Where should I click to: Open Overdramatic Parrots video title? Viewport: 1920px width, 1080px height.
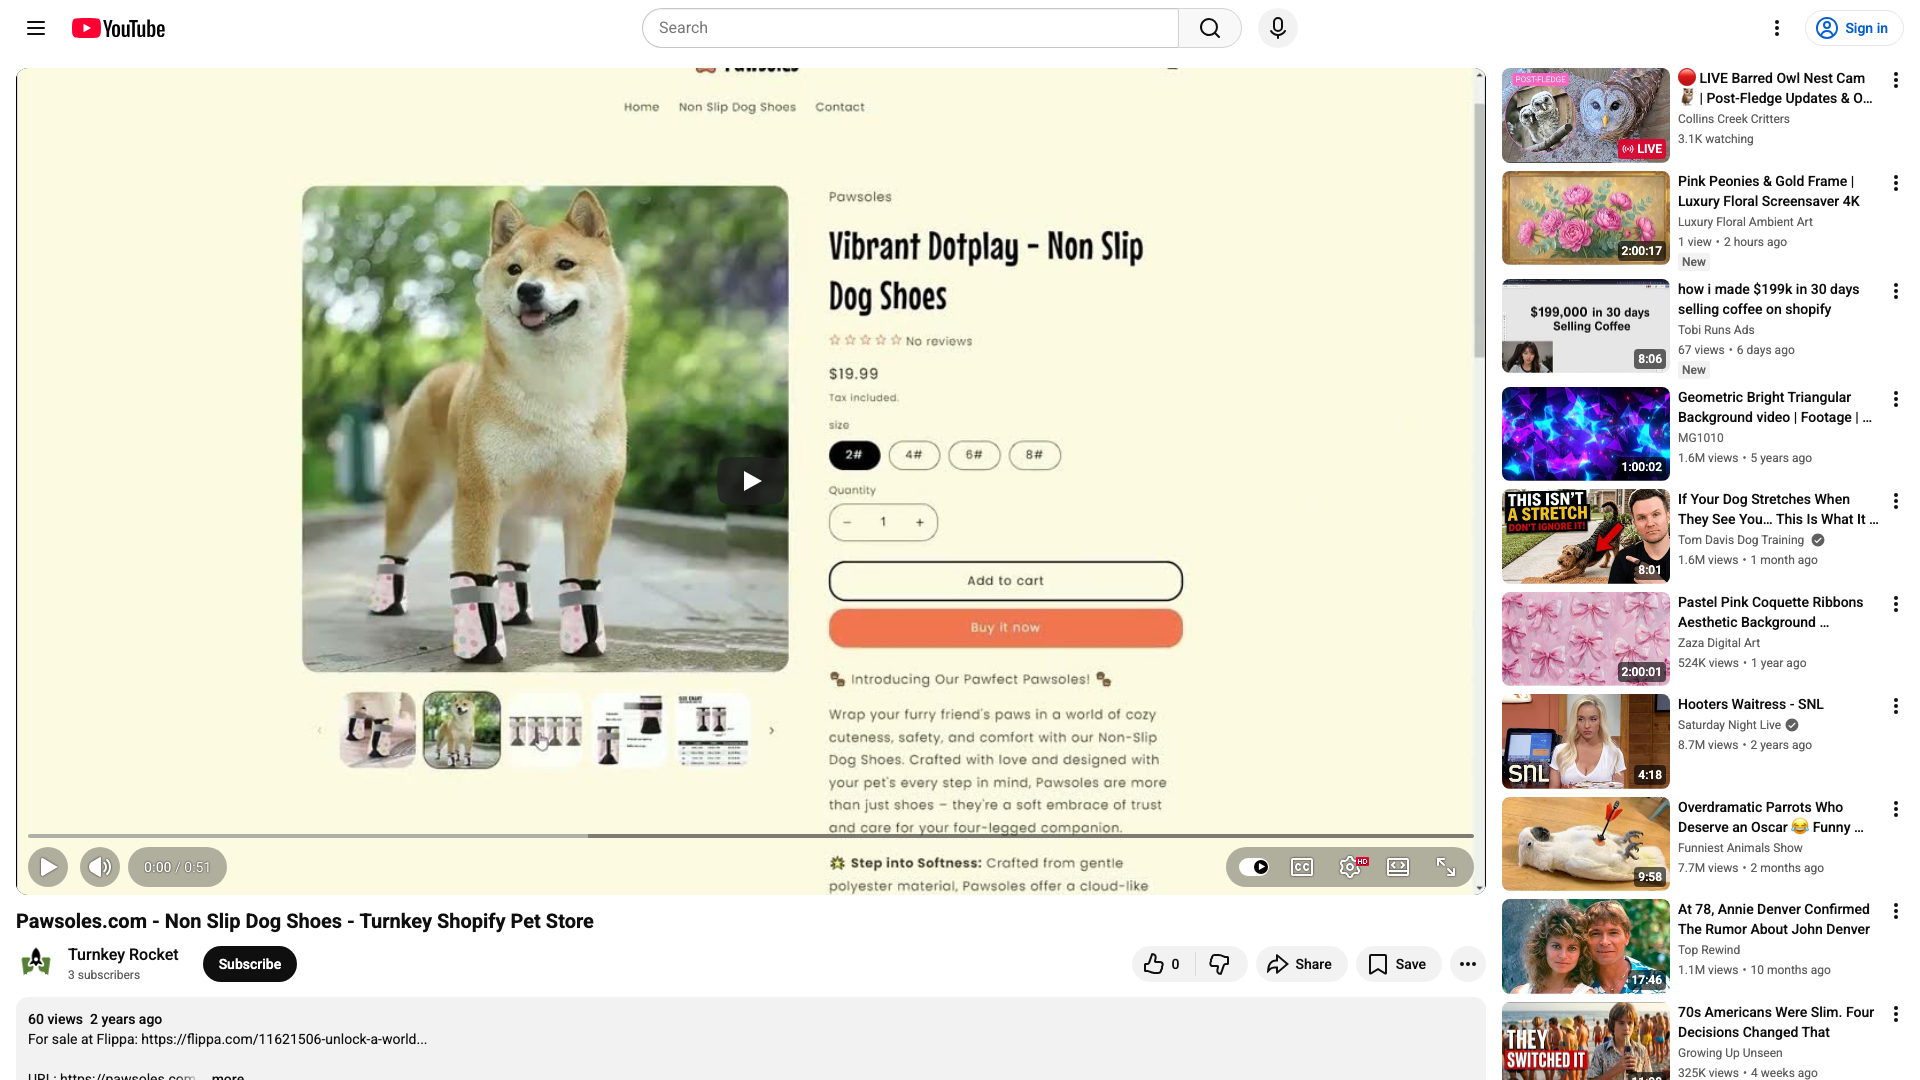click(1770, 817)
